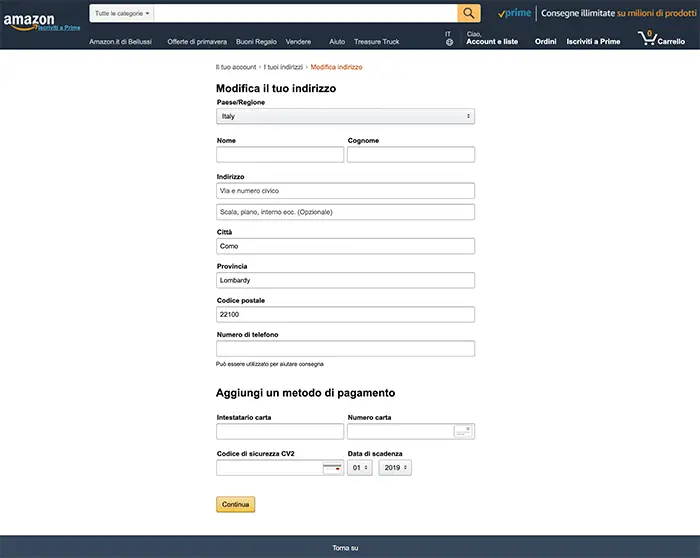Screen dimensions: 700x558
Task: Open the shopping cart icon
Action: tap(647, 38)
